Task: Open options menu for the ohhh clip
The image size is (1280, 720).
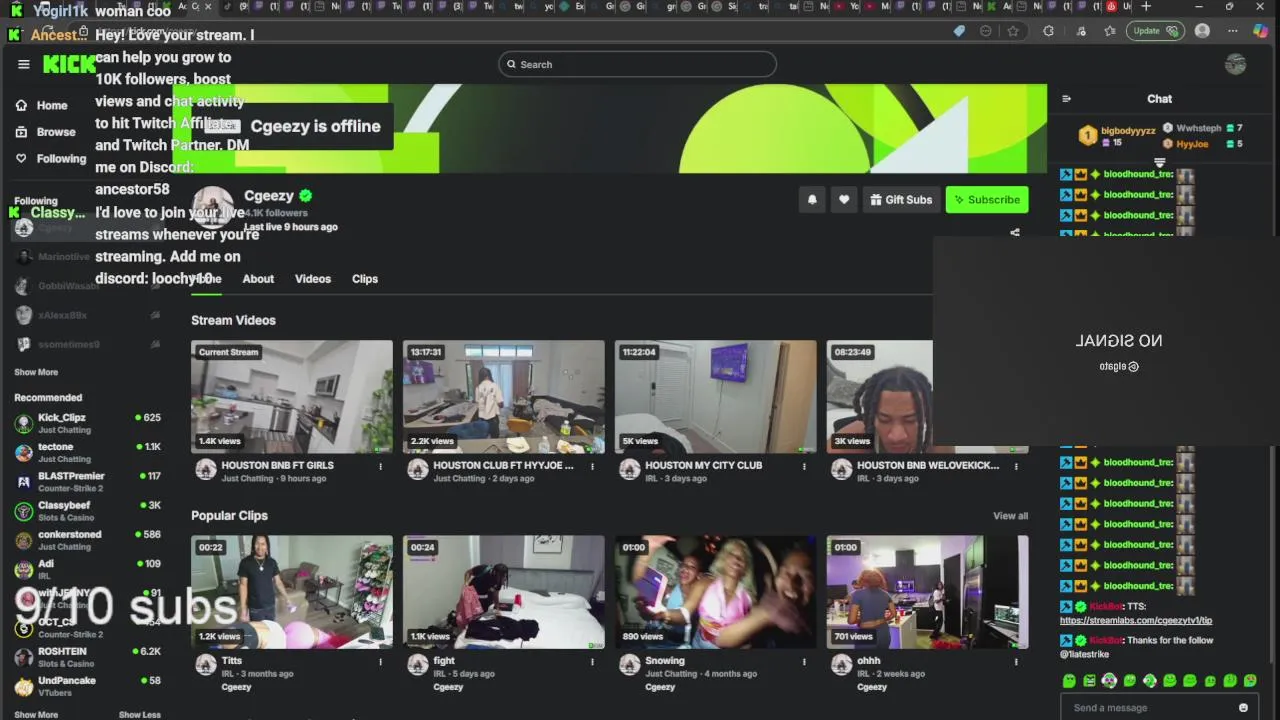Action: [1016, 661]
